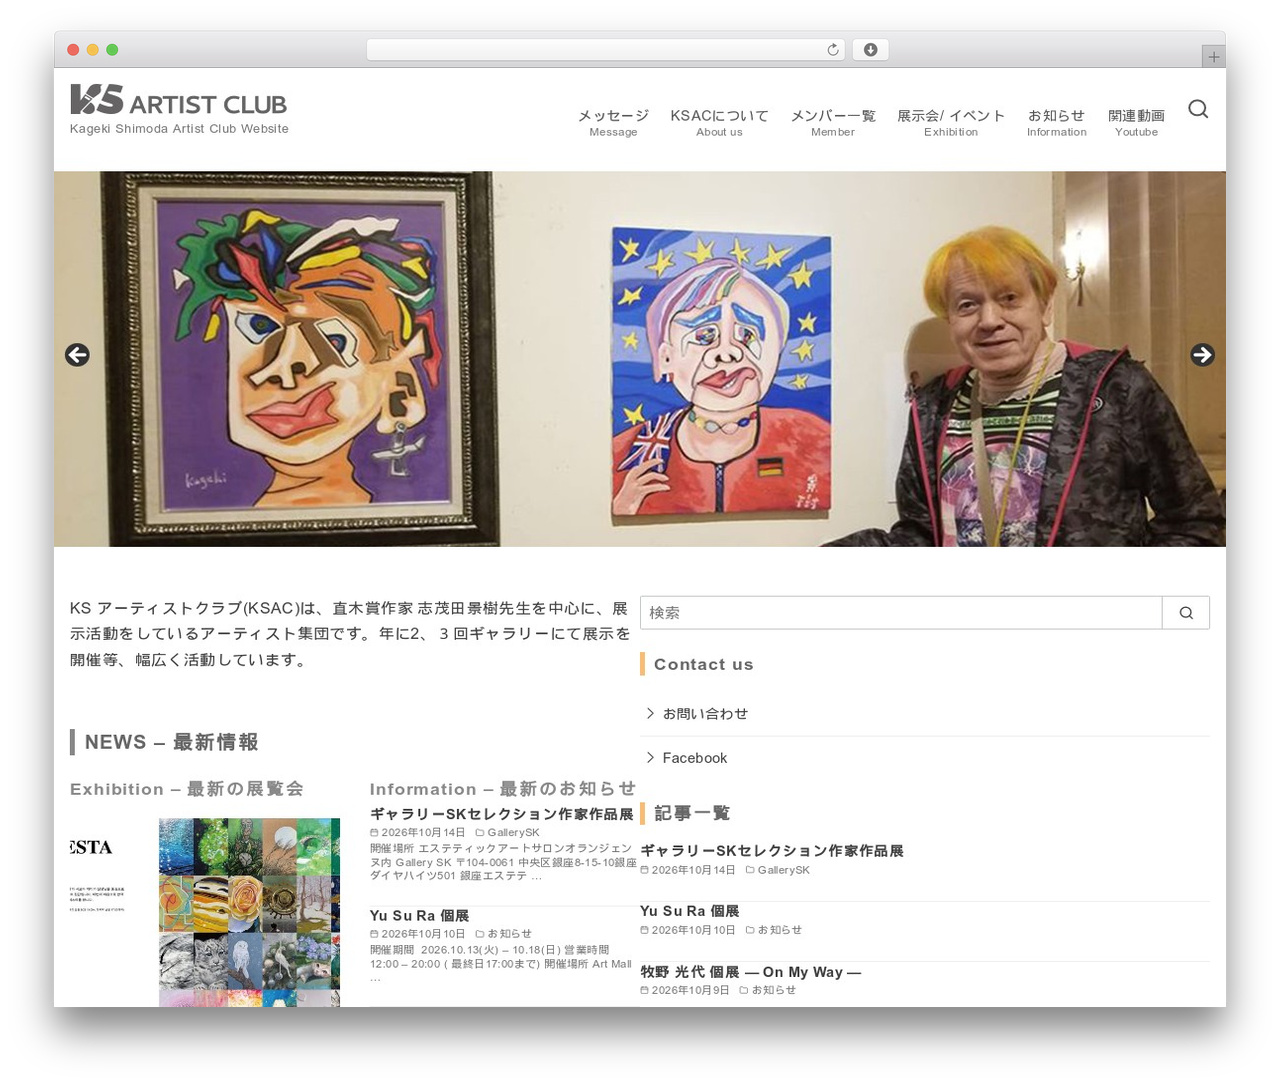1280x1084 pixels.
Task: Click the browser address bar
Action: tap(606, 50)
